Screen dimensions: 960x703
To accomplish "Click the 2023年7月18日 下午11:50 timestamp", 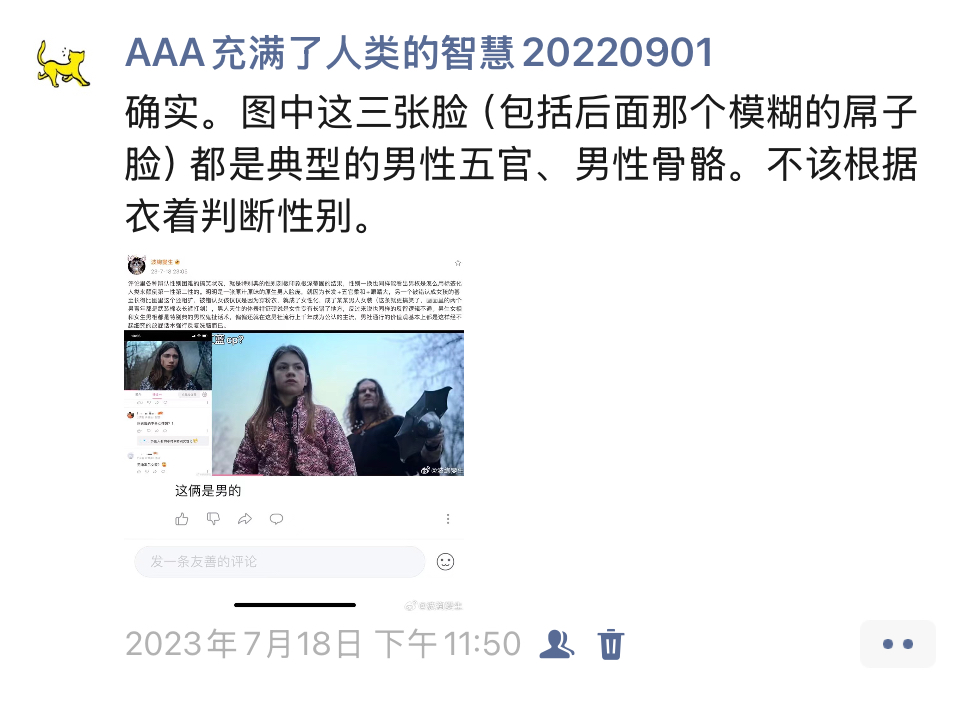I will click(x=323, y=644).
